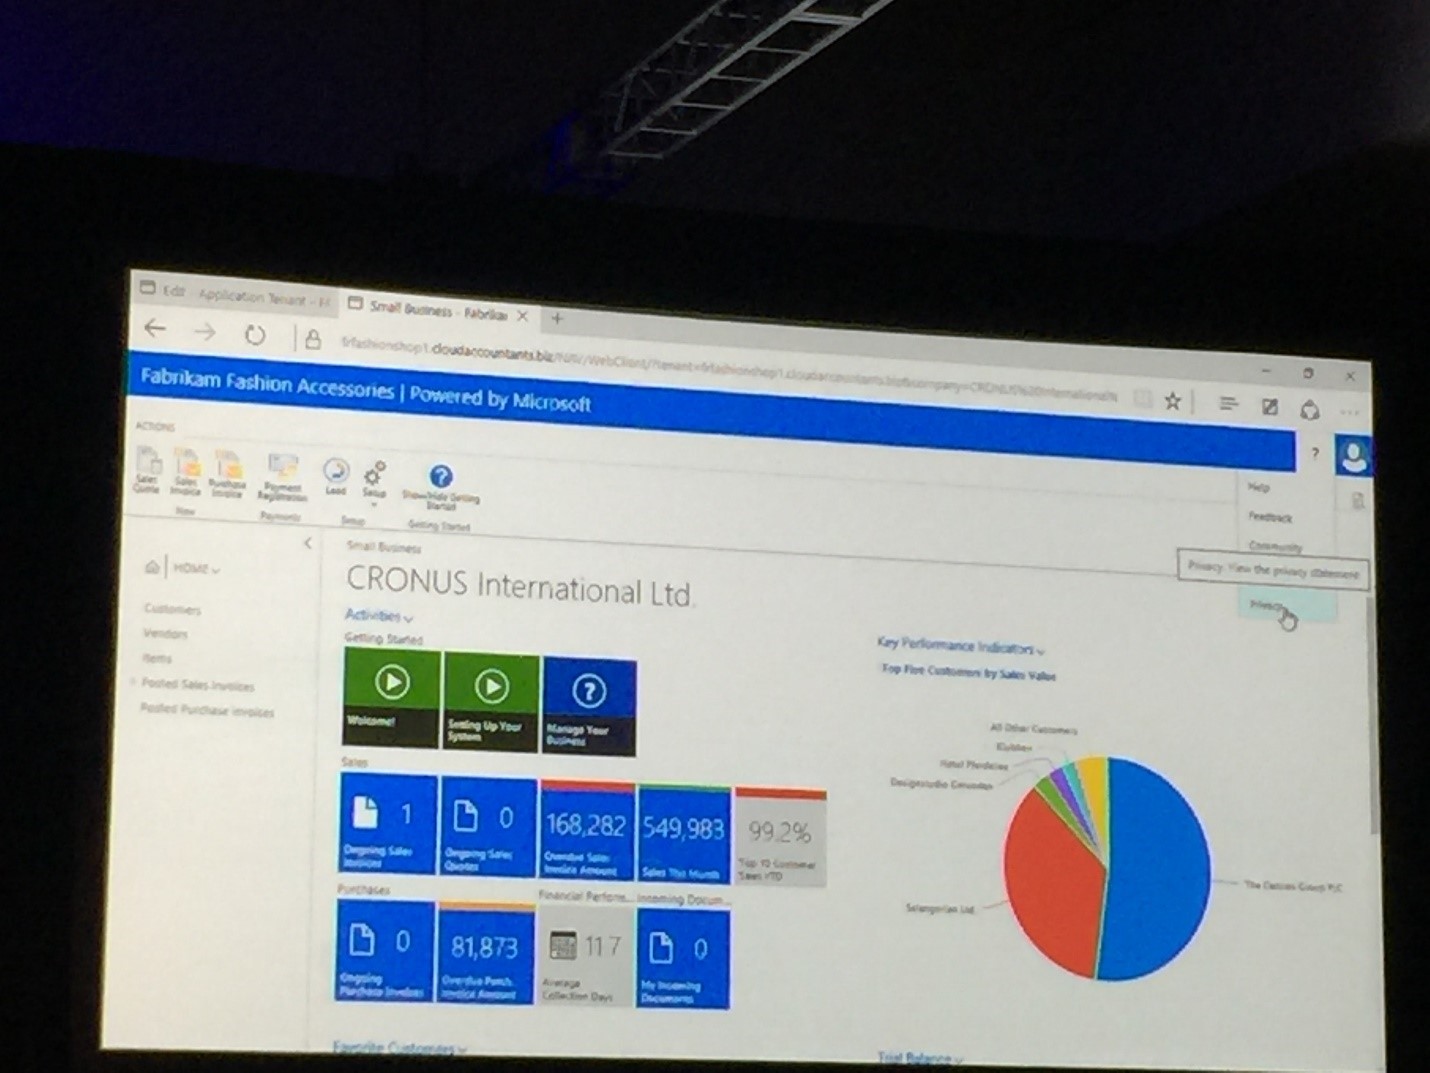Add page to favorites with star icon
1430x1073 pixels.
coord(1172,401)
